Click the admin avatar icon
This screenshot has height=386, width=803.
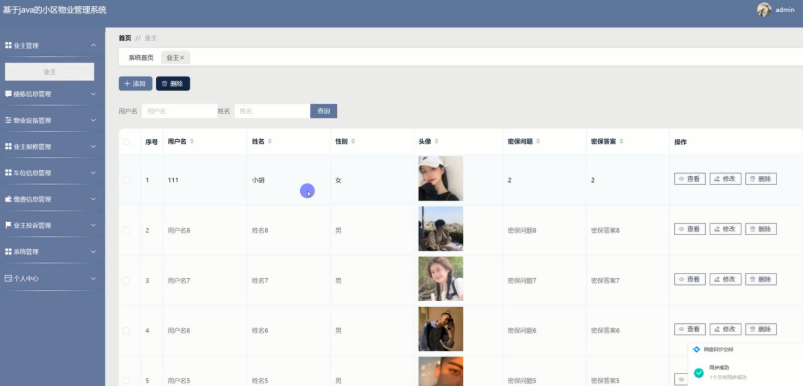click(x=764, y=10)
